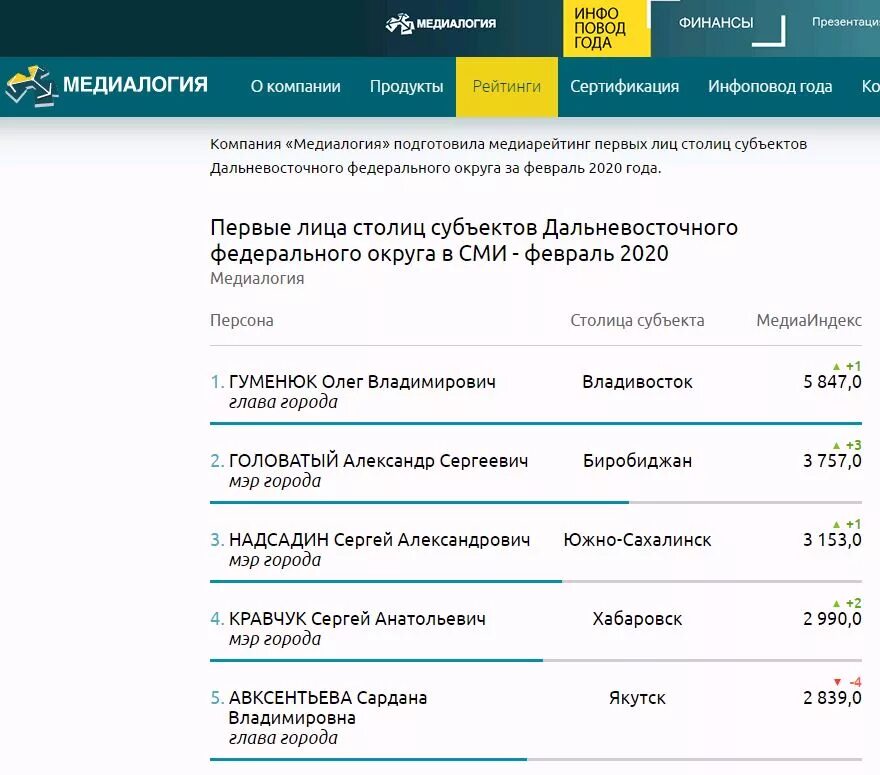Image resolution: width=880 pixels, height=775 pixels.
Task: Click the Биробиджан city cell
Action: pos(637,461)
